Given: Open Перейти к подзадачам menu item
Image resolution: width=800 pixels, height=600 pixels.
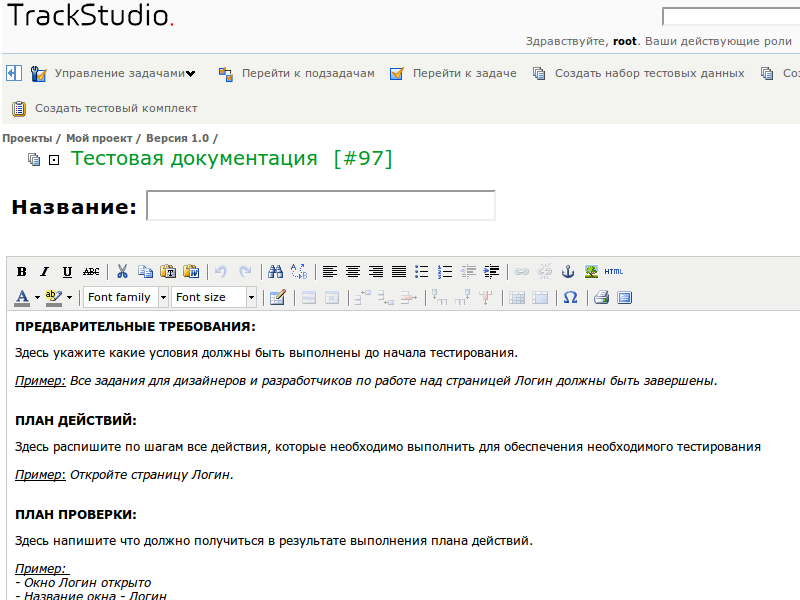Looking at the screenshot, I should tap(307, 74).
